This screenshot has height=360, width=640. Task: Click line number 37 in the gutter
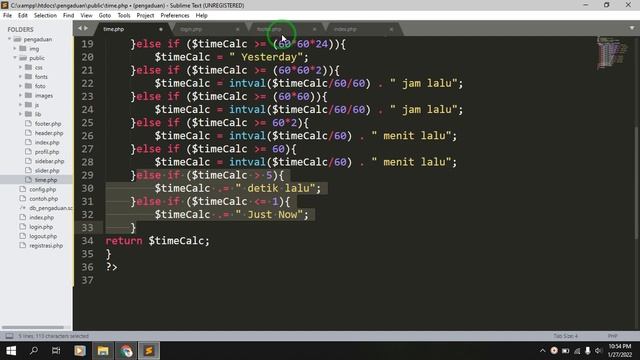87,280
